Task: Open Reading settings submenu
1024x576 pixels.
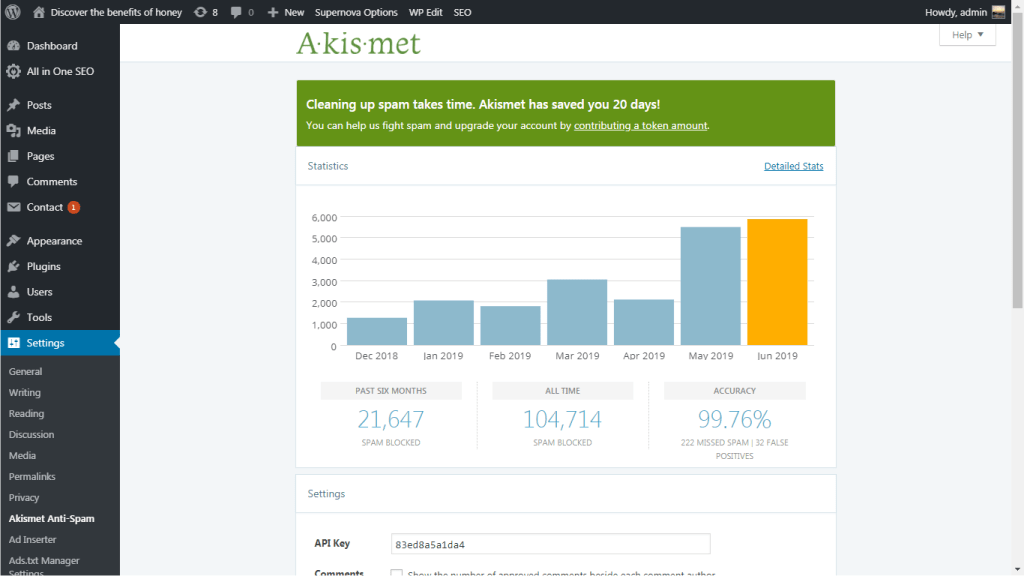Action: point(26,413)
